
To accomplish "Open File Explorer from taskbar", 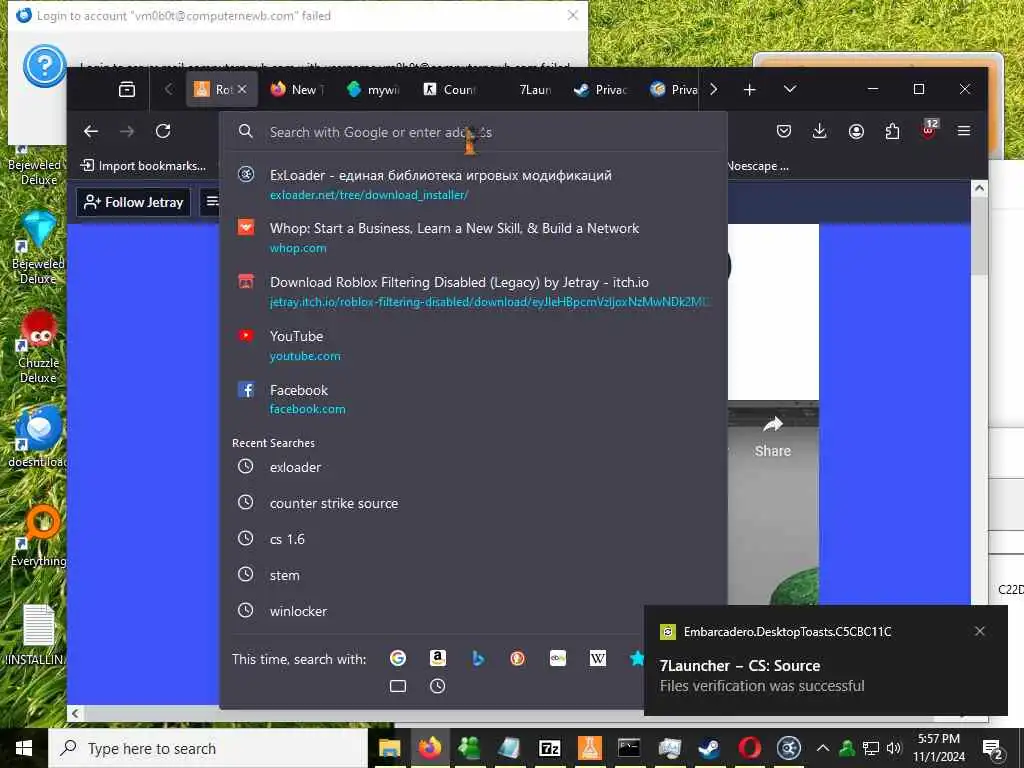I will coord(389,748).
